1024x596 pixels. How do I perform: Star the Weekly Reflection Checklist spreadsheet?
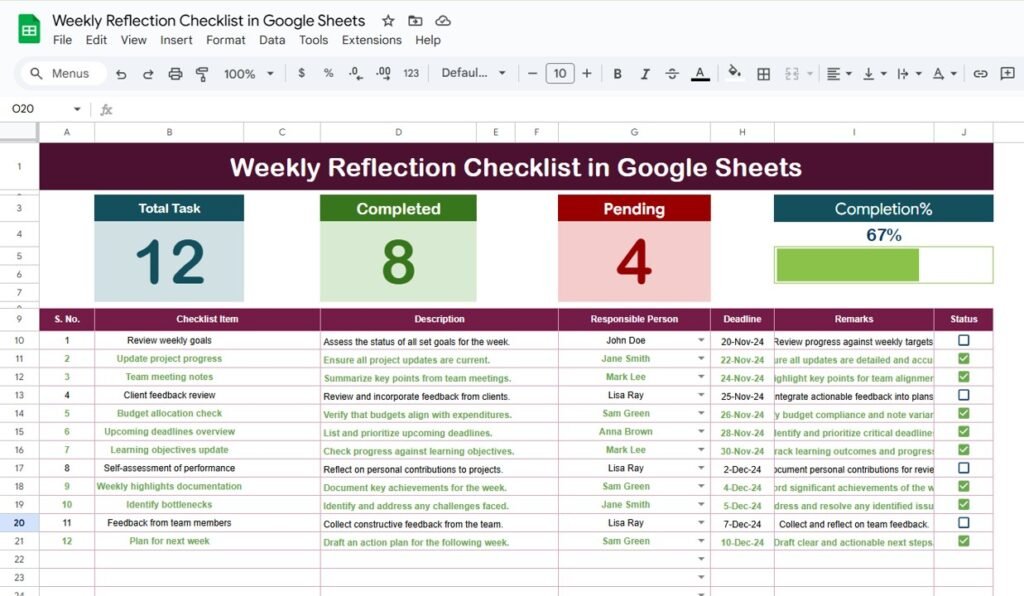[x=388, y=20]
